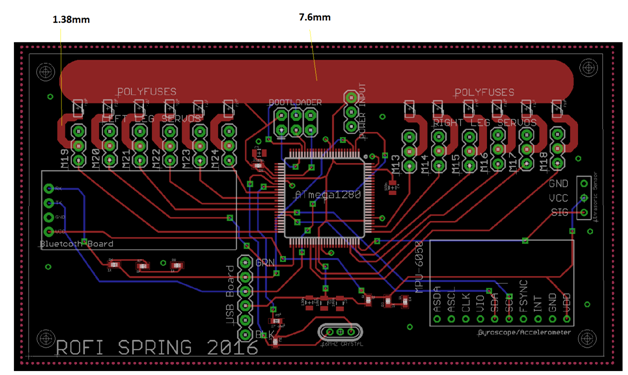Image resolution: width=628 pixels, height=375 pixels.
Task: Select the bottom-left mounting hole marker
Action: coord(45,339)
